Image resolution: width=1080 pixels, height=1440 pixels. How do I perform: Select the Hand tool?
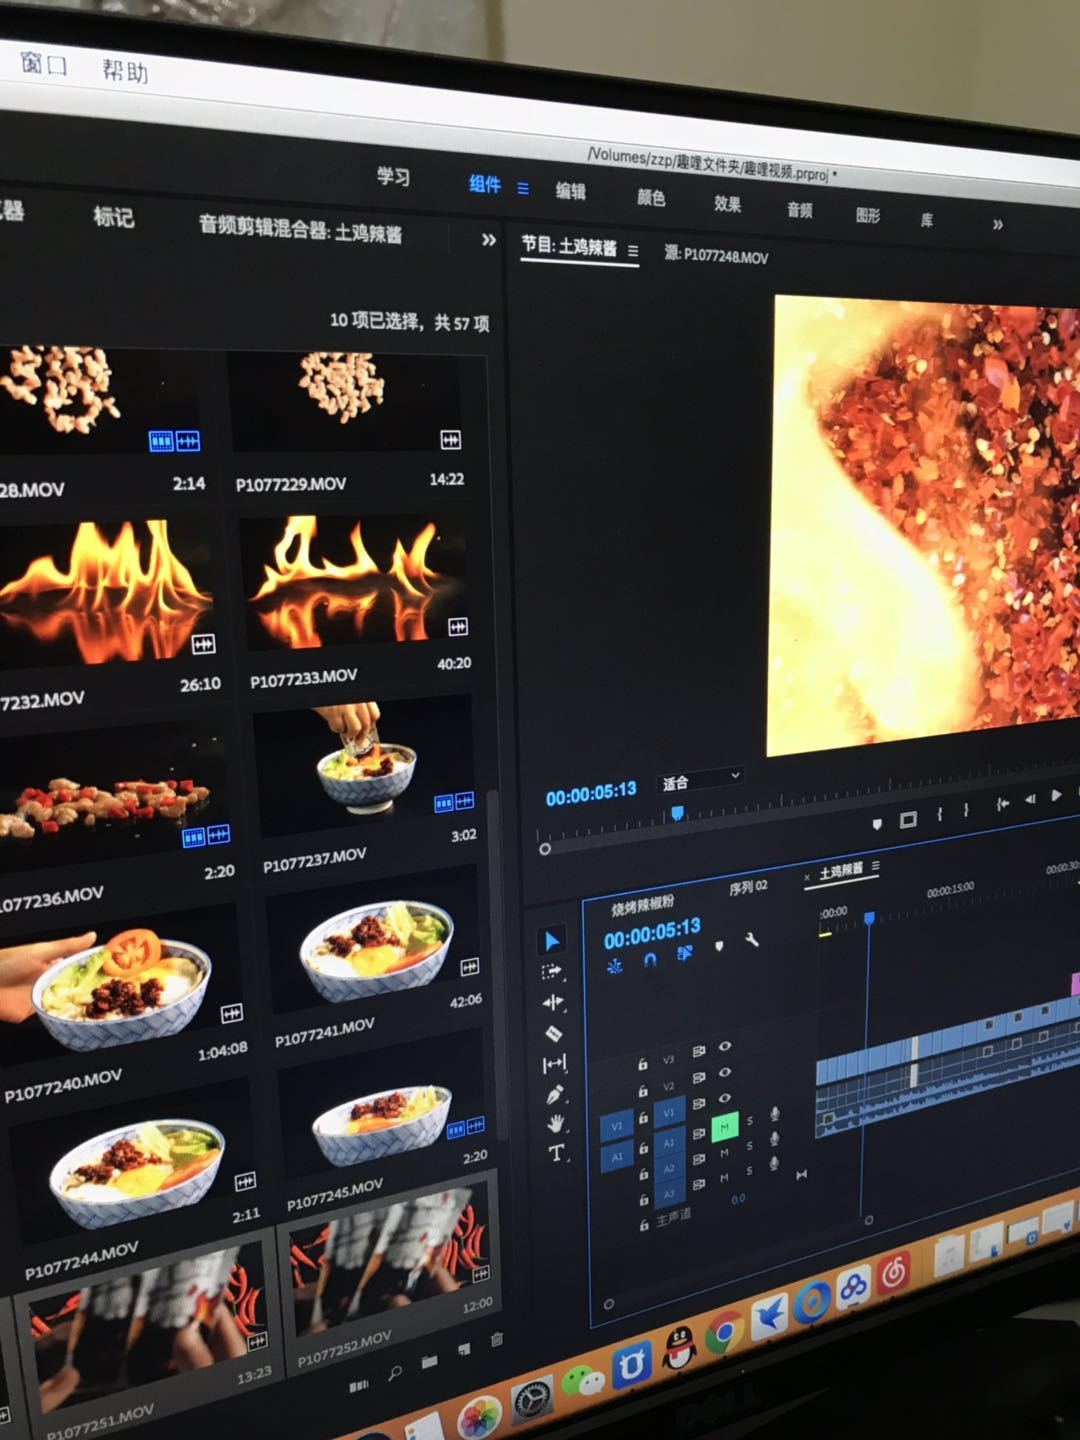557,1123
